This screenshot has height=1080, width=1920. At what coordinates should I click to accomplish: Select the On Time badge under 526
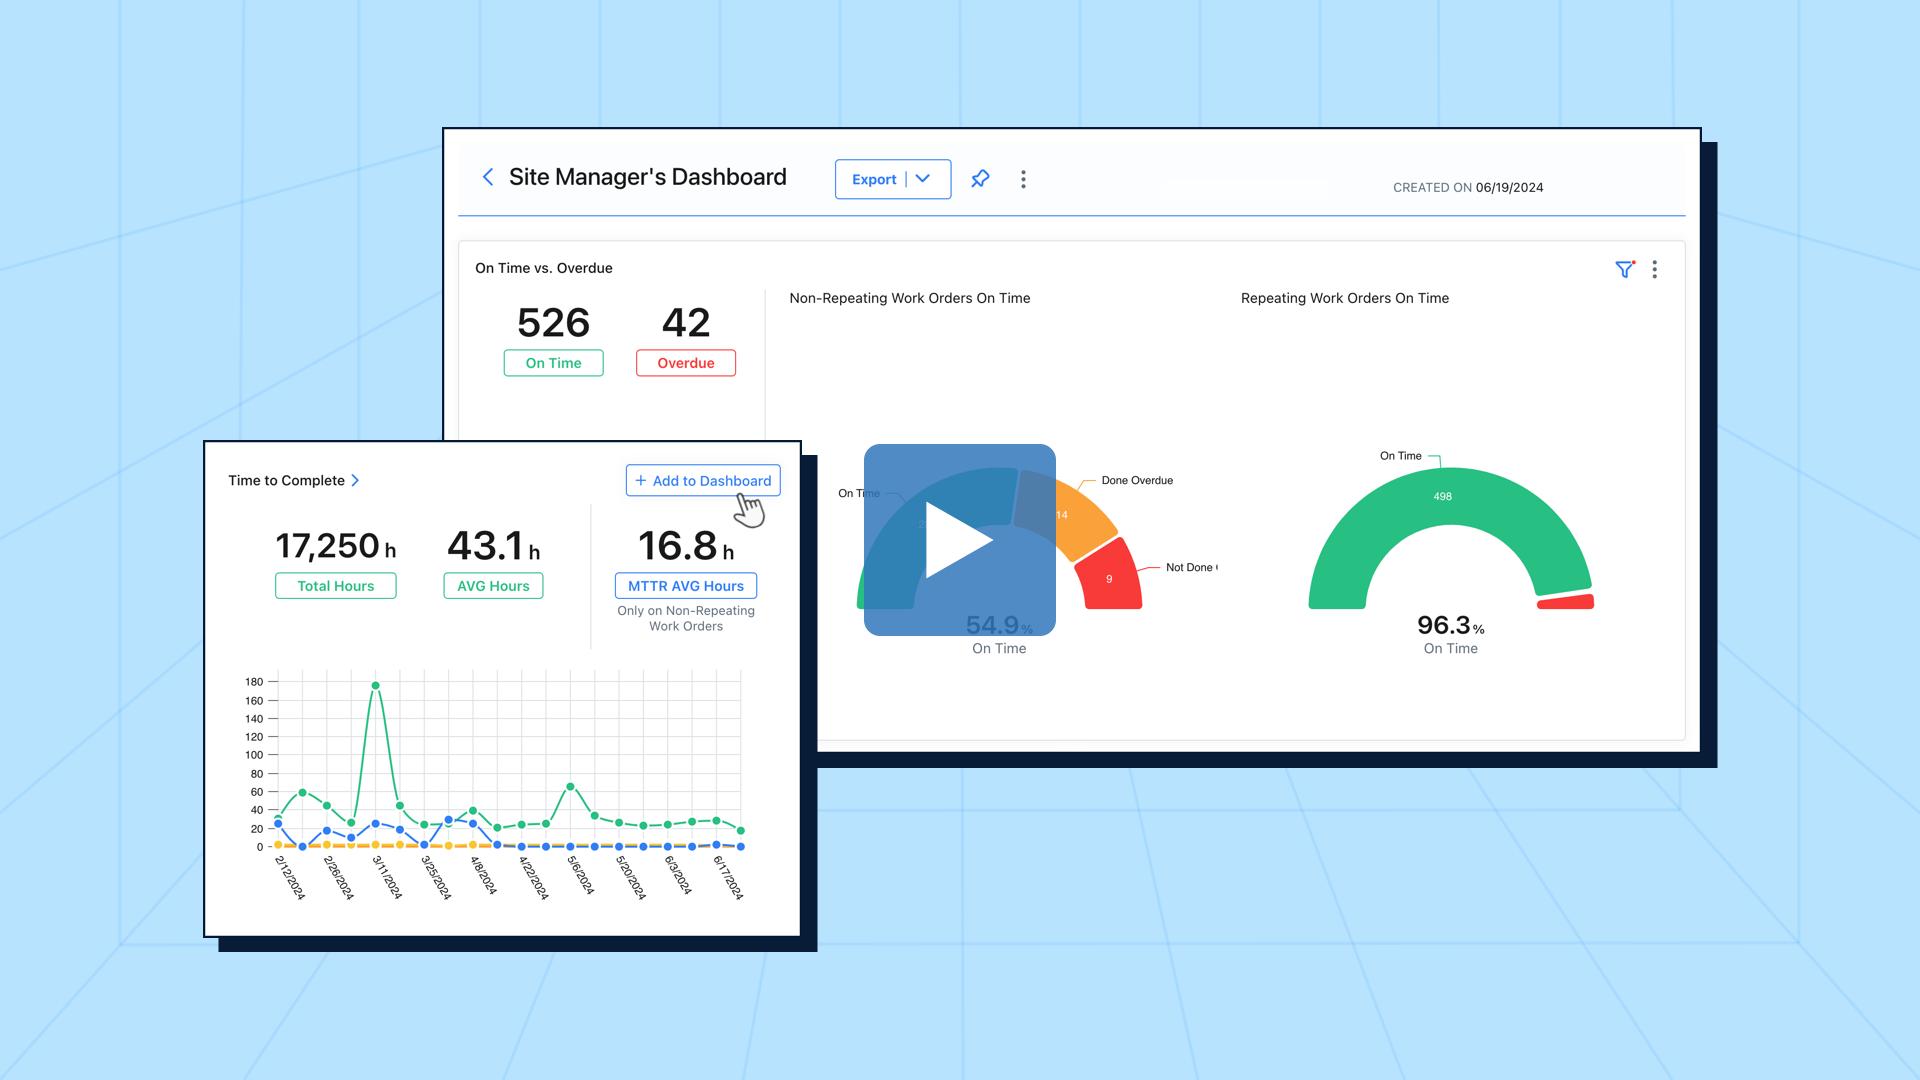(553, 363)
